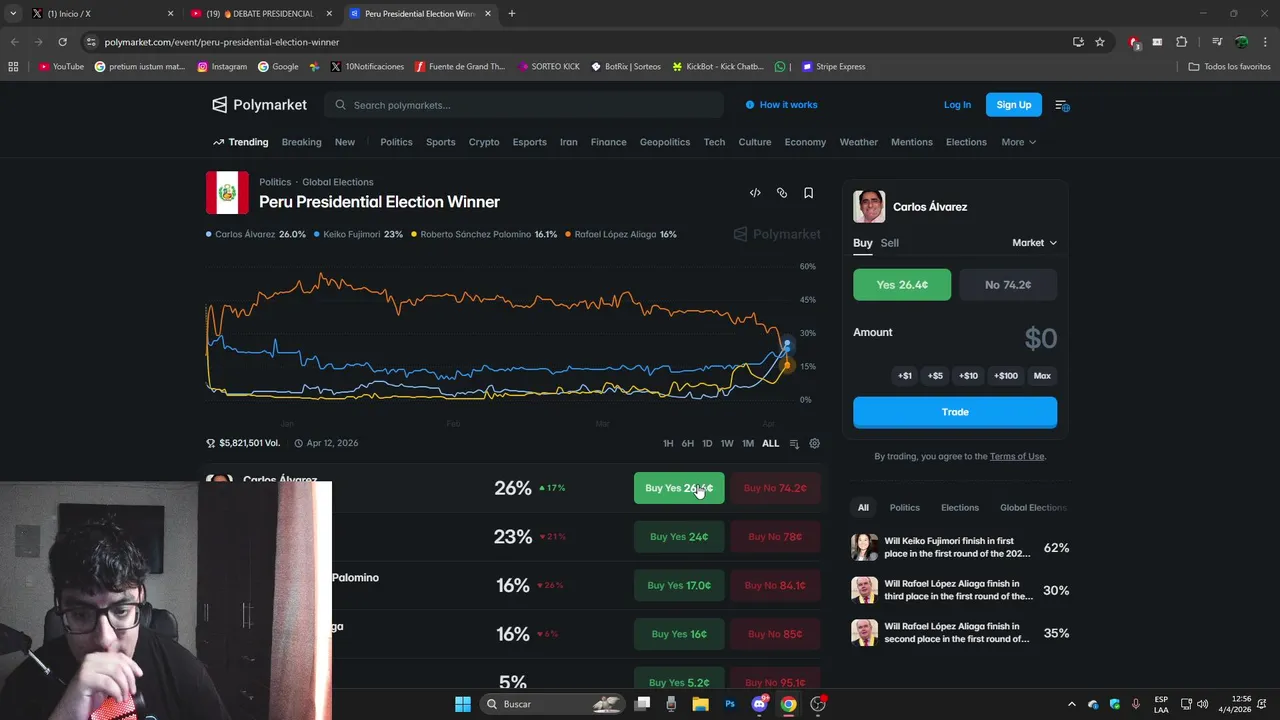Viewport: 1280px width, 720px height.
Task: Set chart range to 1D
Action: [x=707, y=443]
